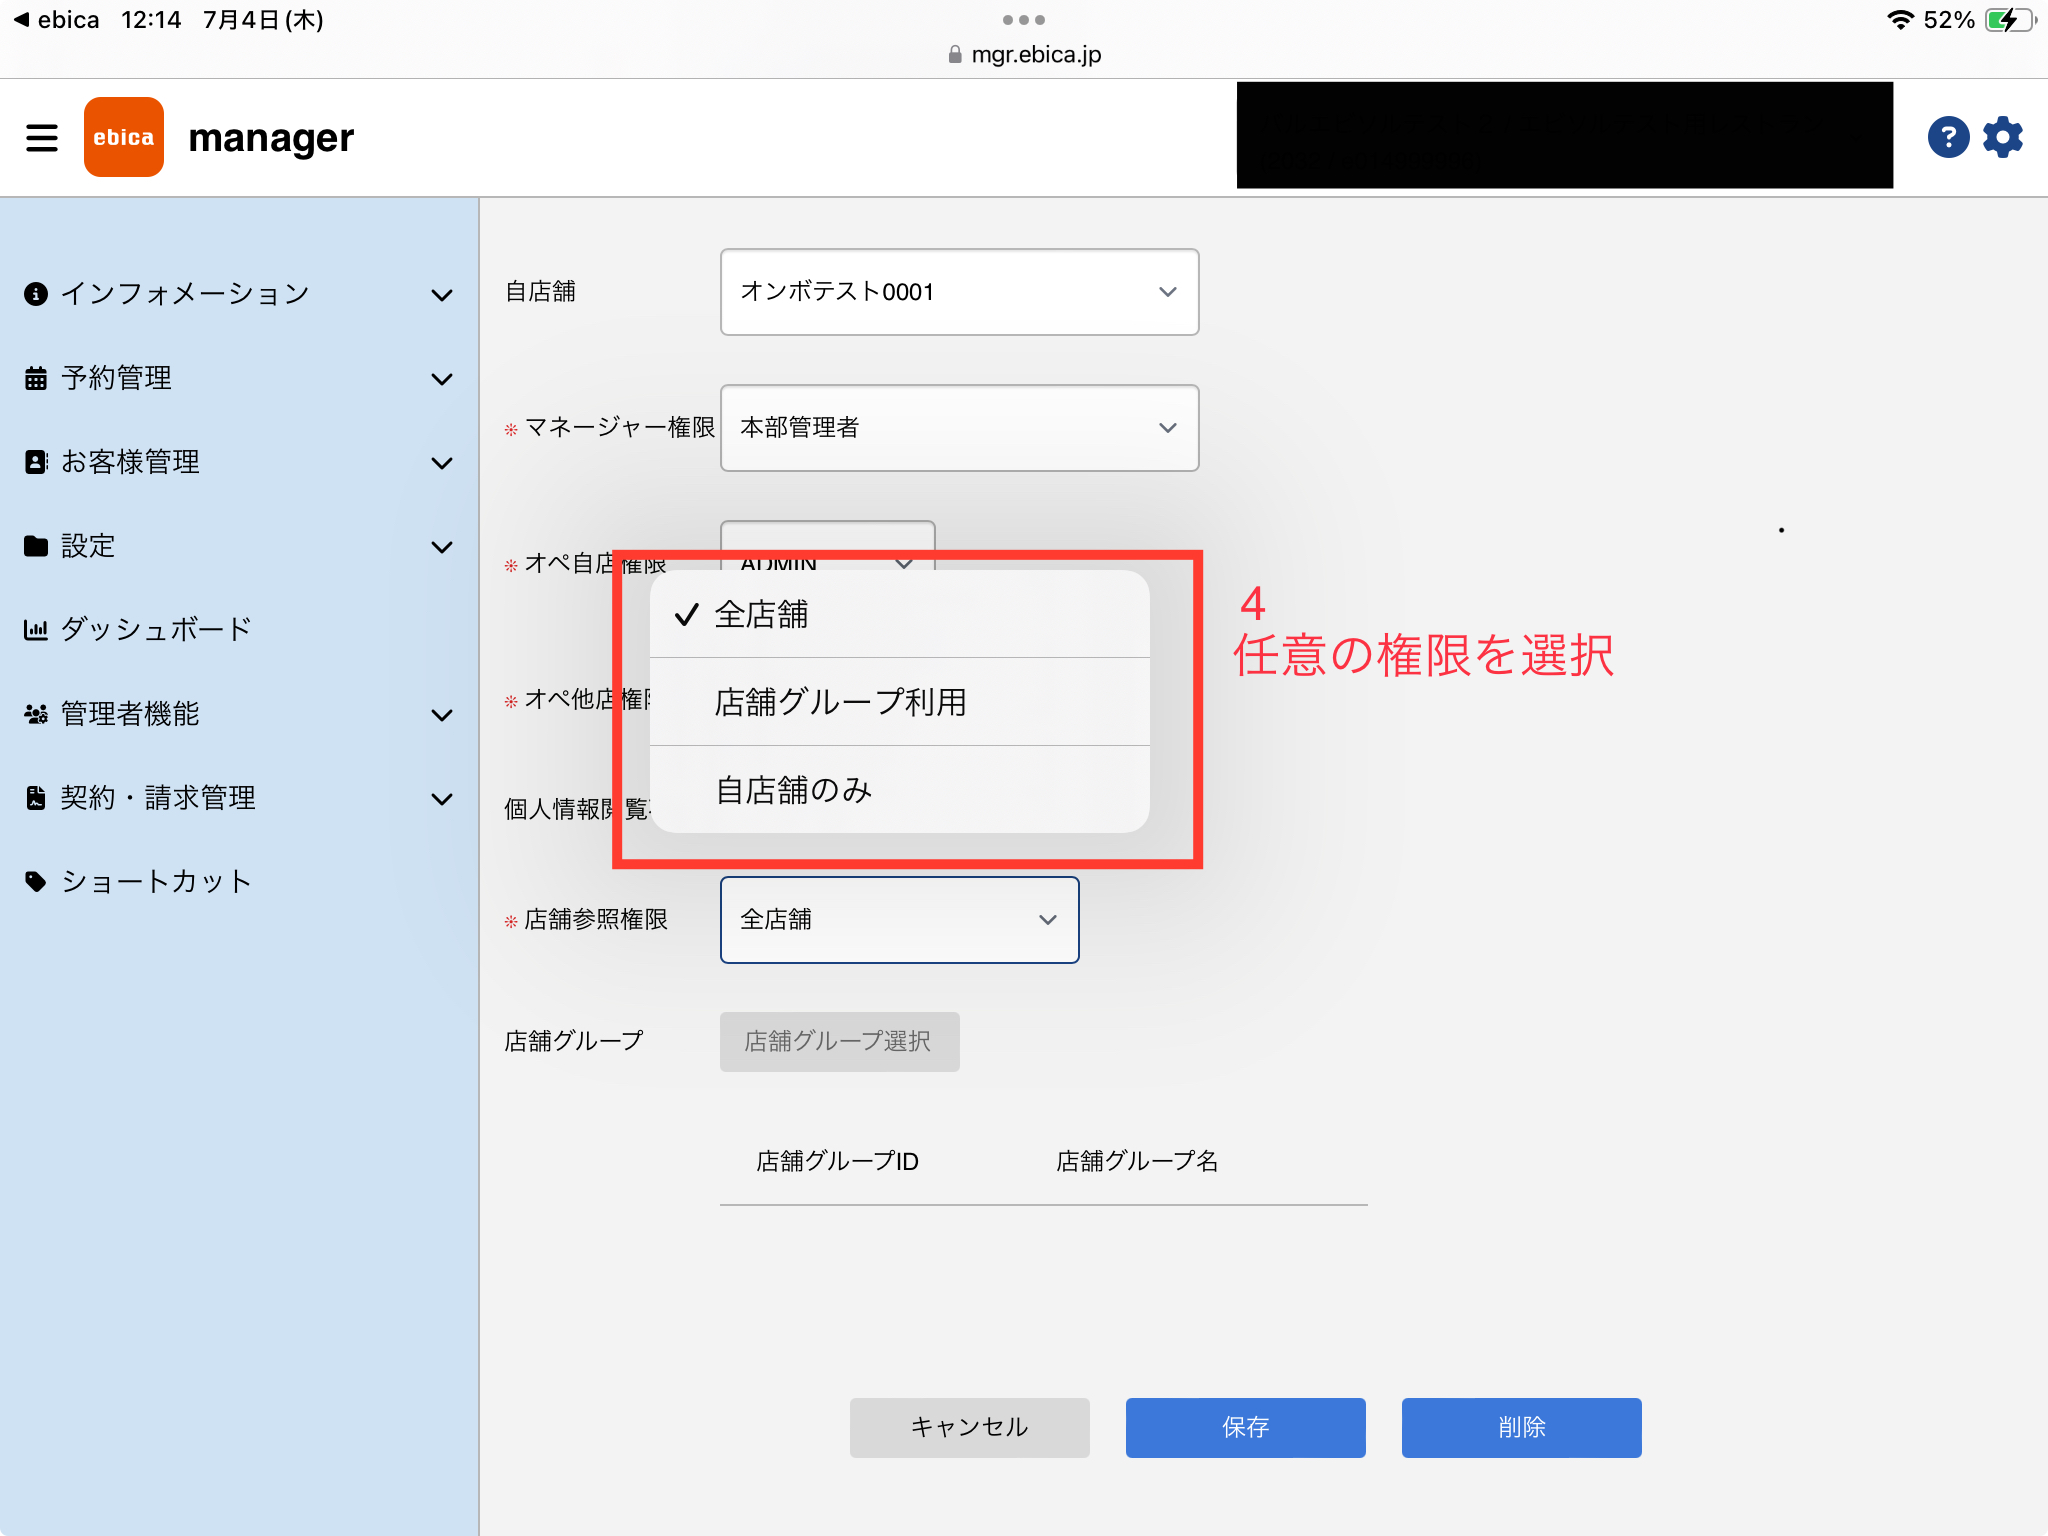Click the インフォメーション info icon
The height and width of the screenshot is (1536, 2048).
point(36,294)
